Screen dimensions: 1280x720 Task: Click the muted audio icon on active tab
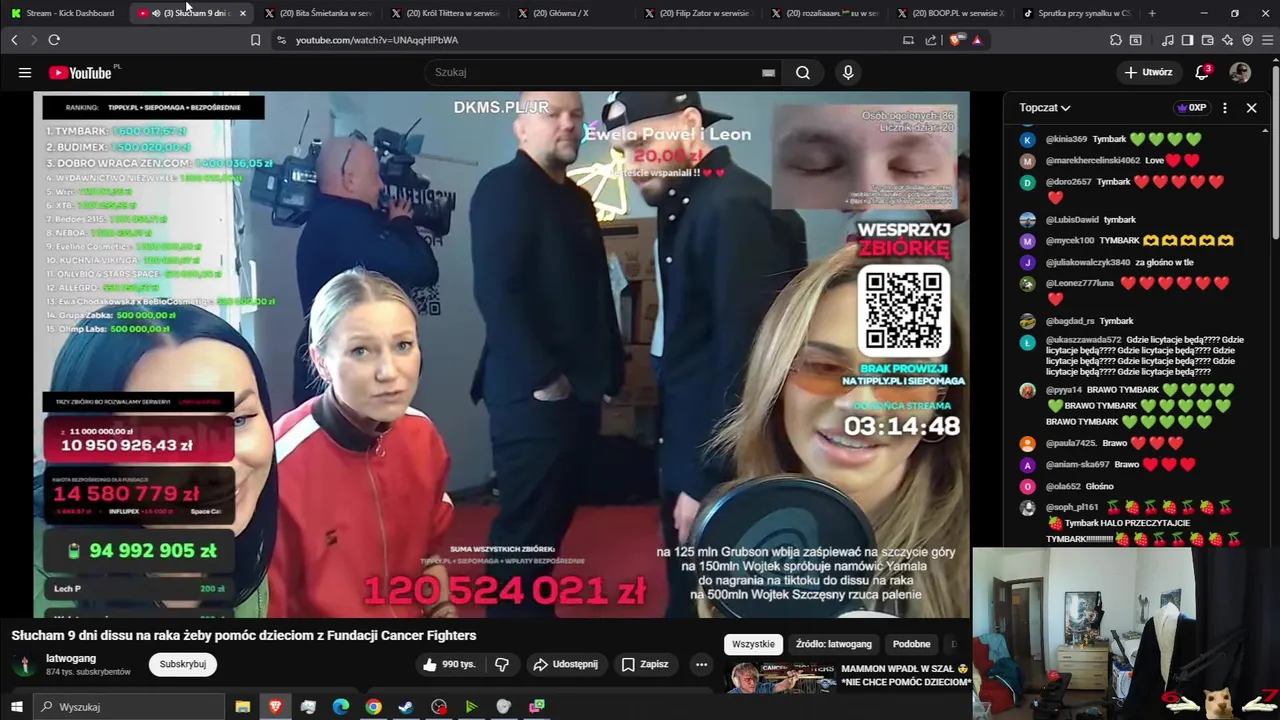pyautogui.click(x=156, y=13)
